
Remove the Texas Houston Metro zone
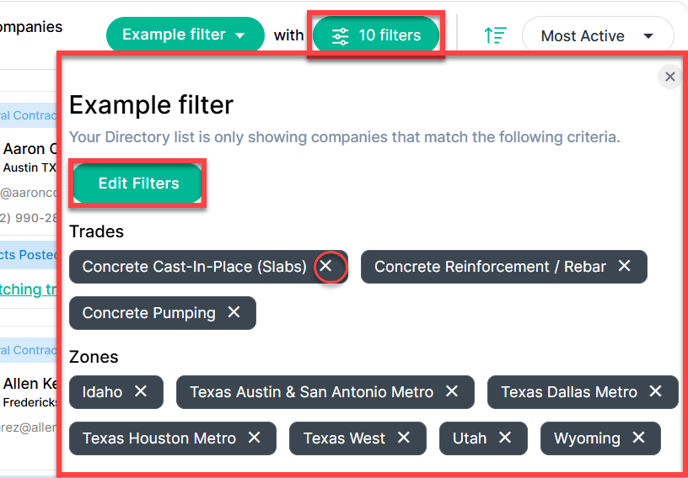point(254,438)
